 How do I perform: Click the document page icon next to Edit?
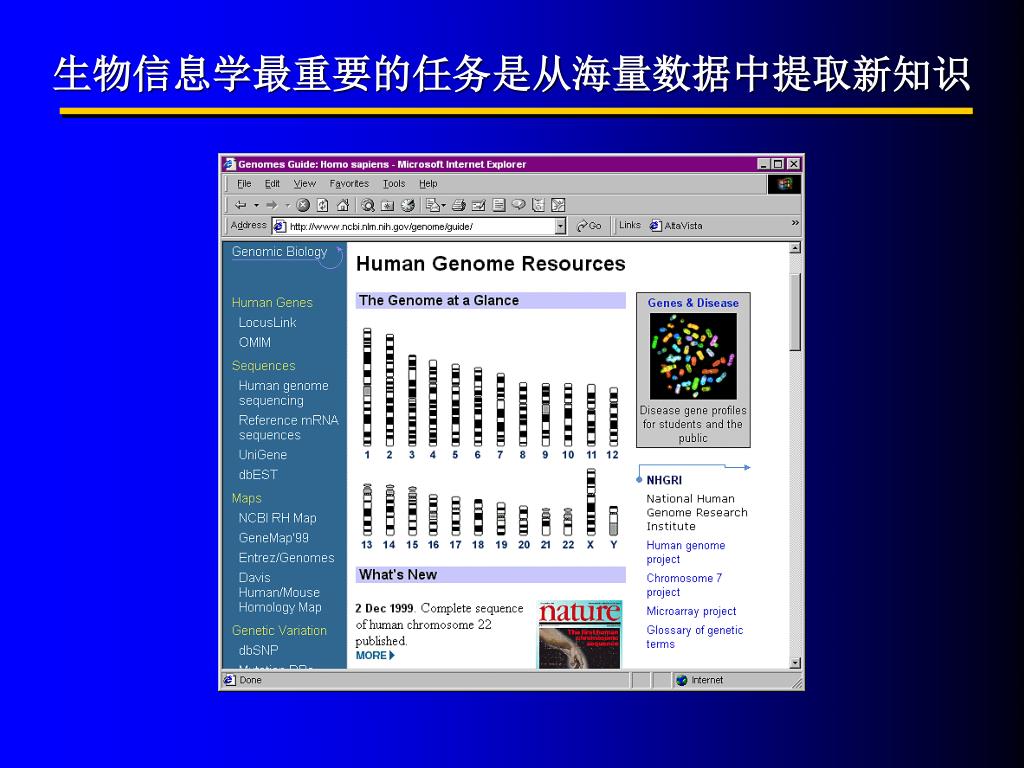point(499,205)
